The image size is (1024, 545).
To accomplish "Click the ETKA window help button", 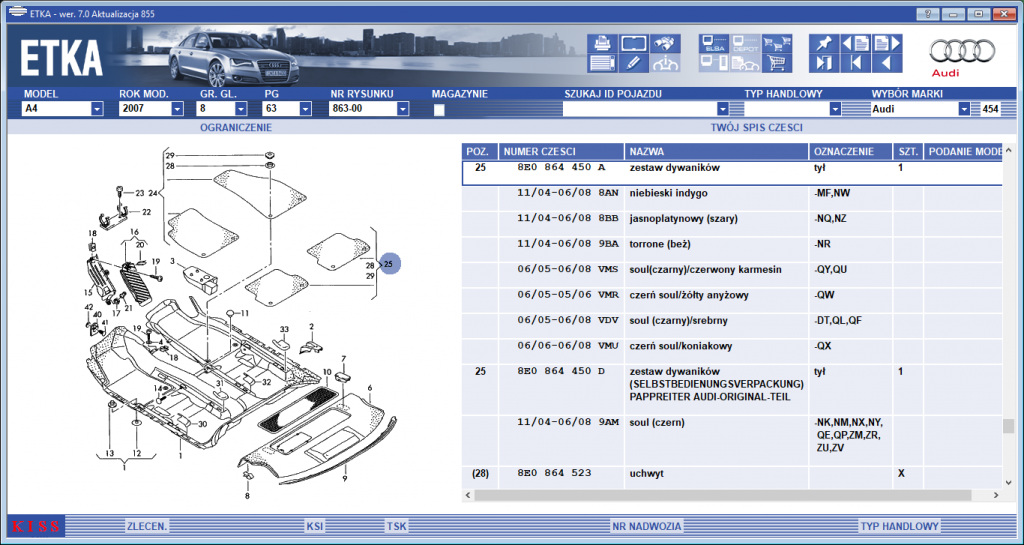I will pyautogui.click(x=928, y=14).
